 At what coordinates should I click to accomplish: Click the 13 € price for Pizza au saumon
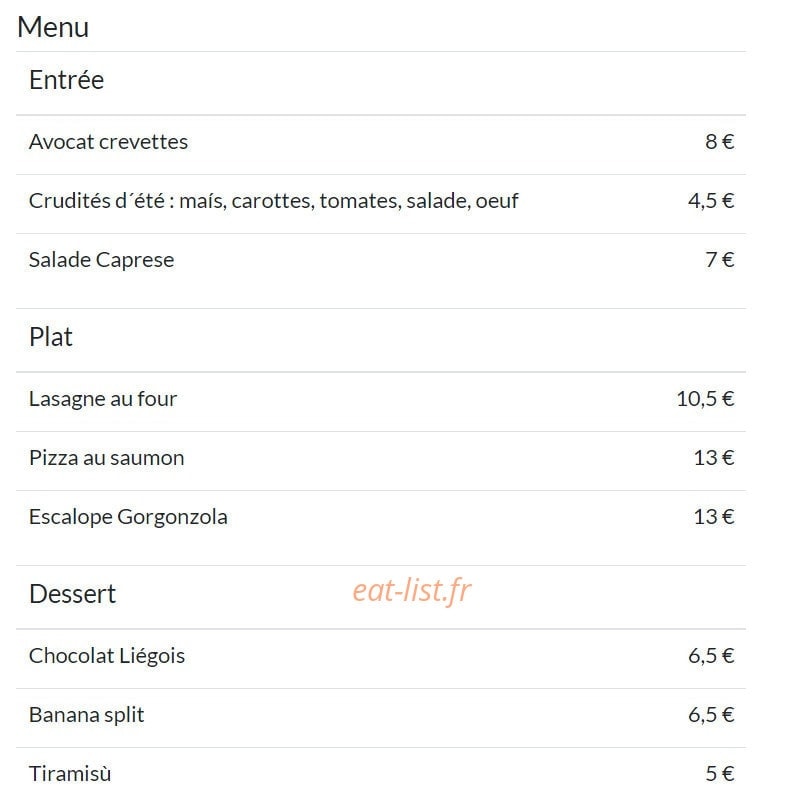coord(714,458)
